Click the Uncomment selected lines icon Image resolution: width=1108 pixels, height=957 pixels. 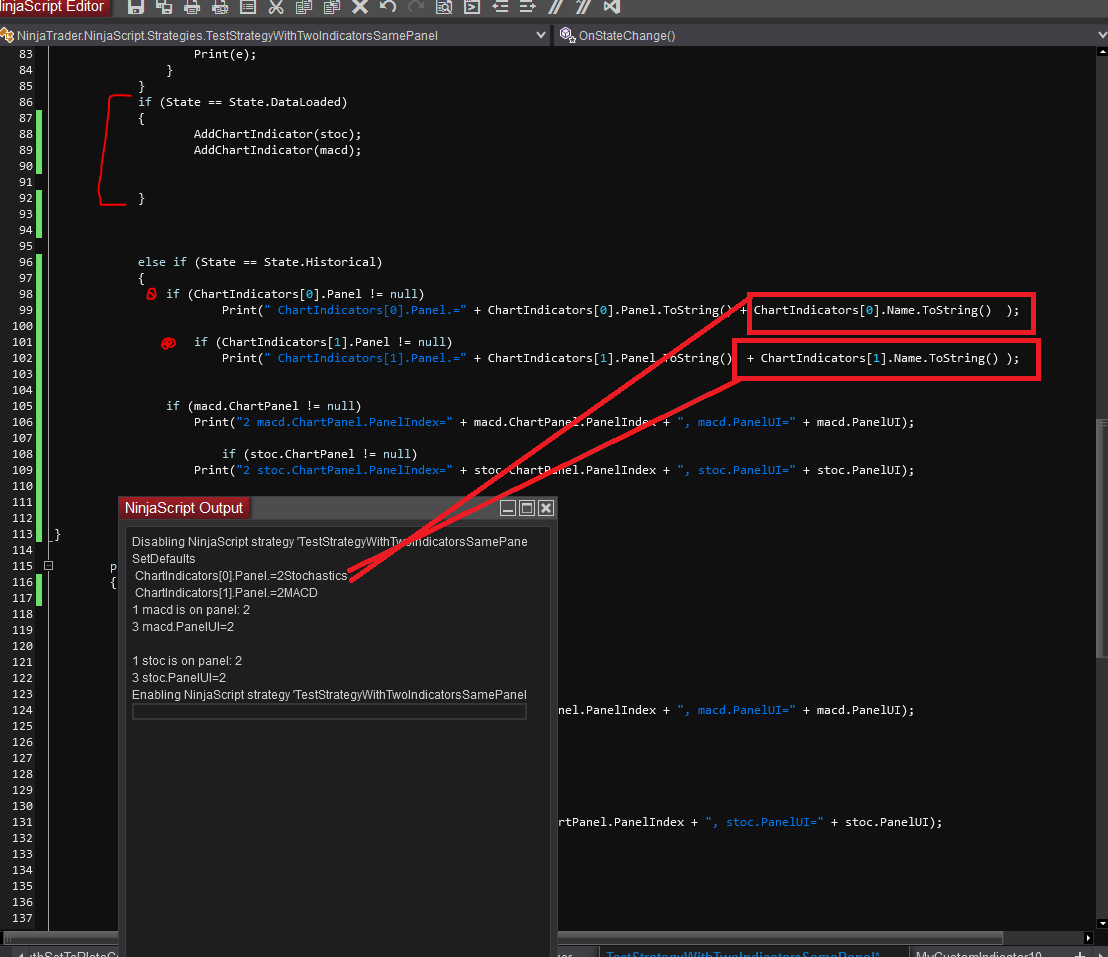click(x=584, y=7)
